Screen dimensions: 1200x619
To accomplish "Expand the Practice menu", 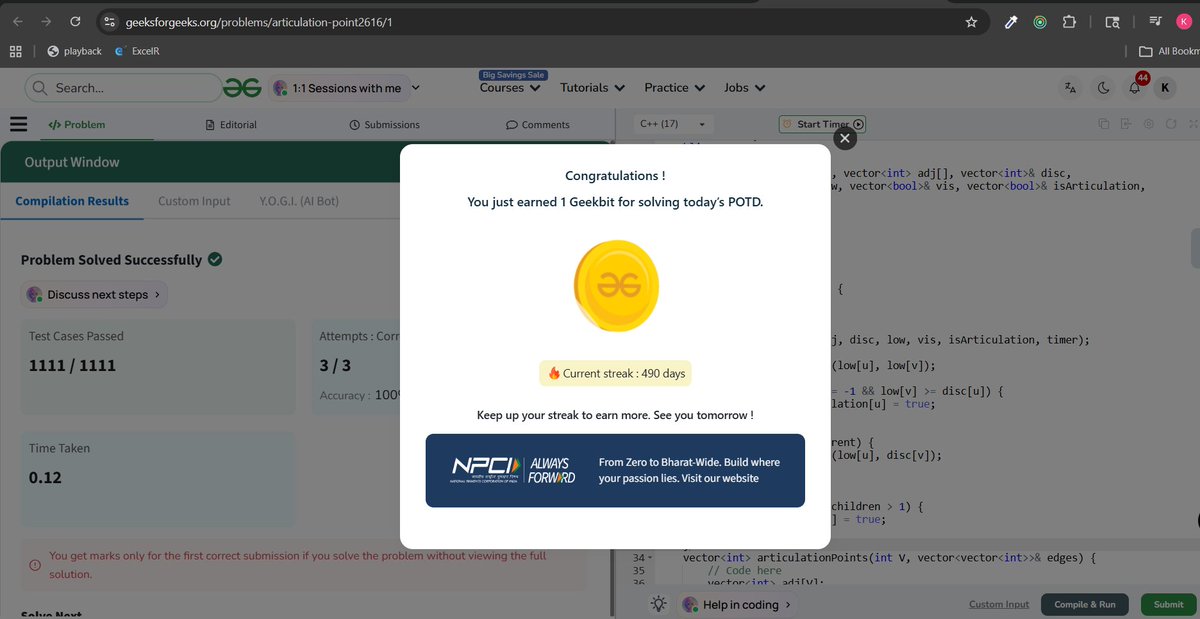I will tap(674, 88).
